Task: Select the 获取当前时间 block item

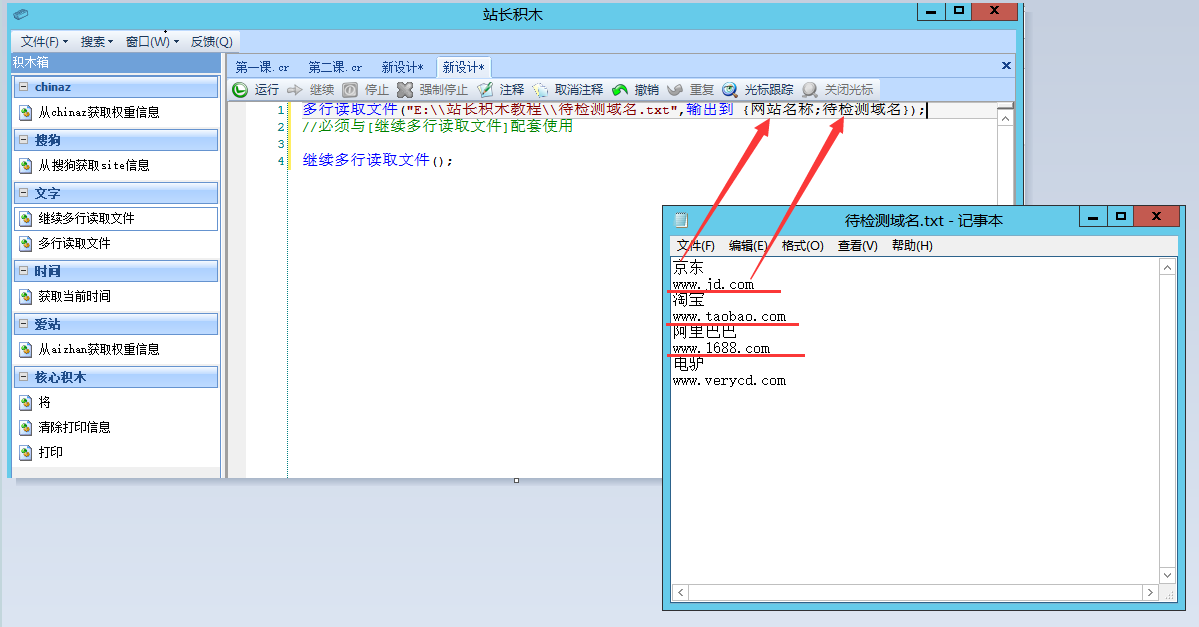Action: (74, 296)
